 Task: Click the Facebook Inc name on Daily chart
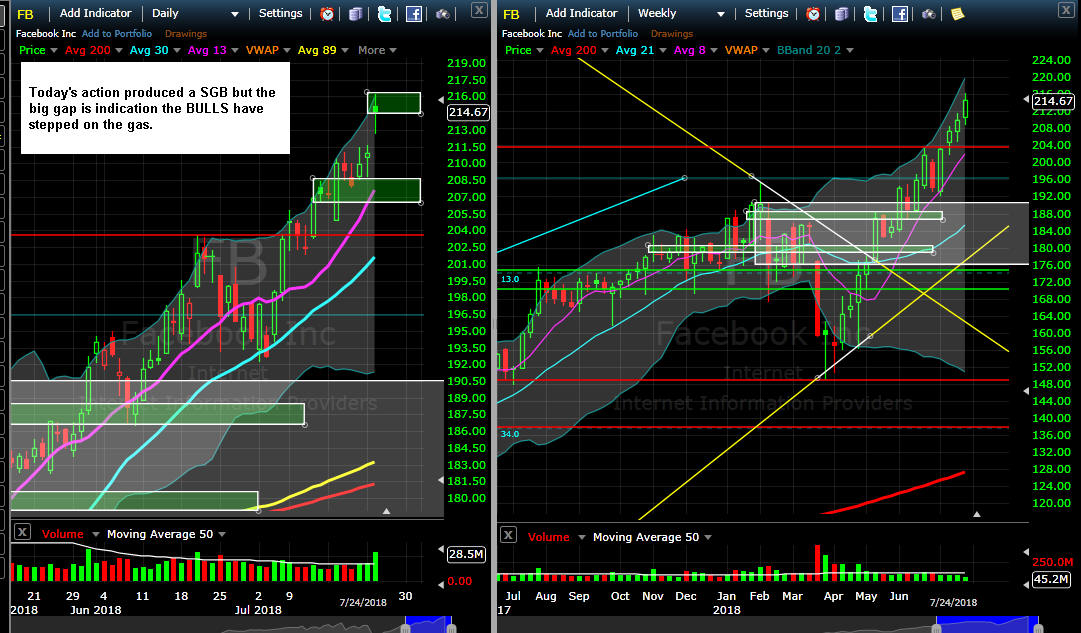point(46,33)
